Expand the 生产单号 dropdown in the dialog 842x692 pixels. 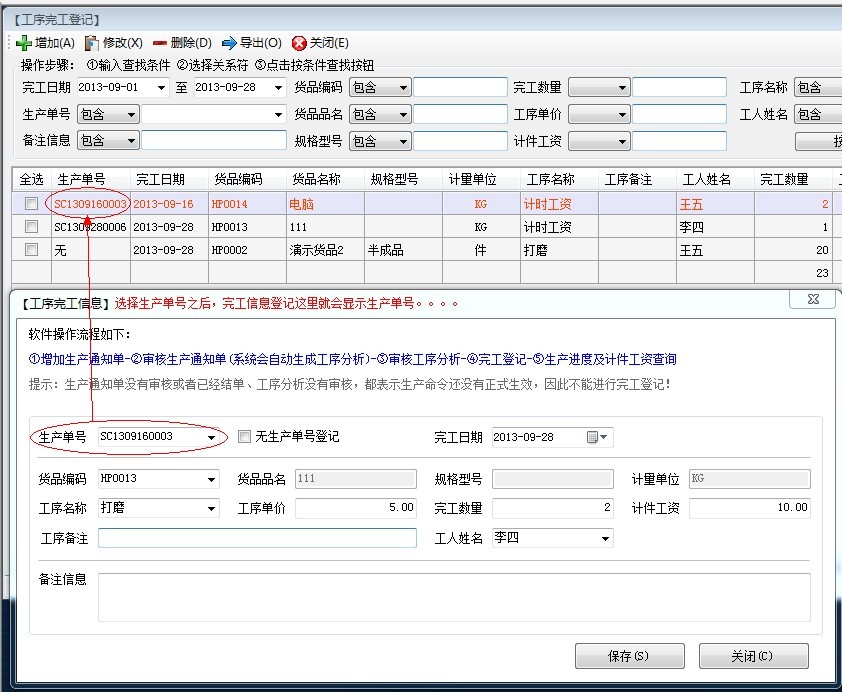211,437
